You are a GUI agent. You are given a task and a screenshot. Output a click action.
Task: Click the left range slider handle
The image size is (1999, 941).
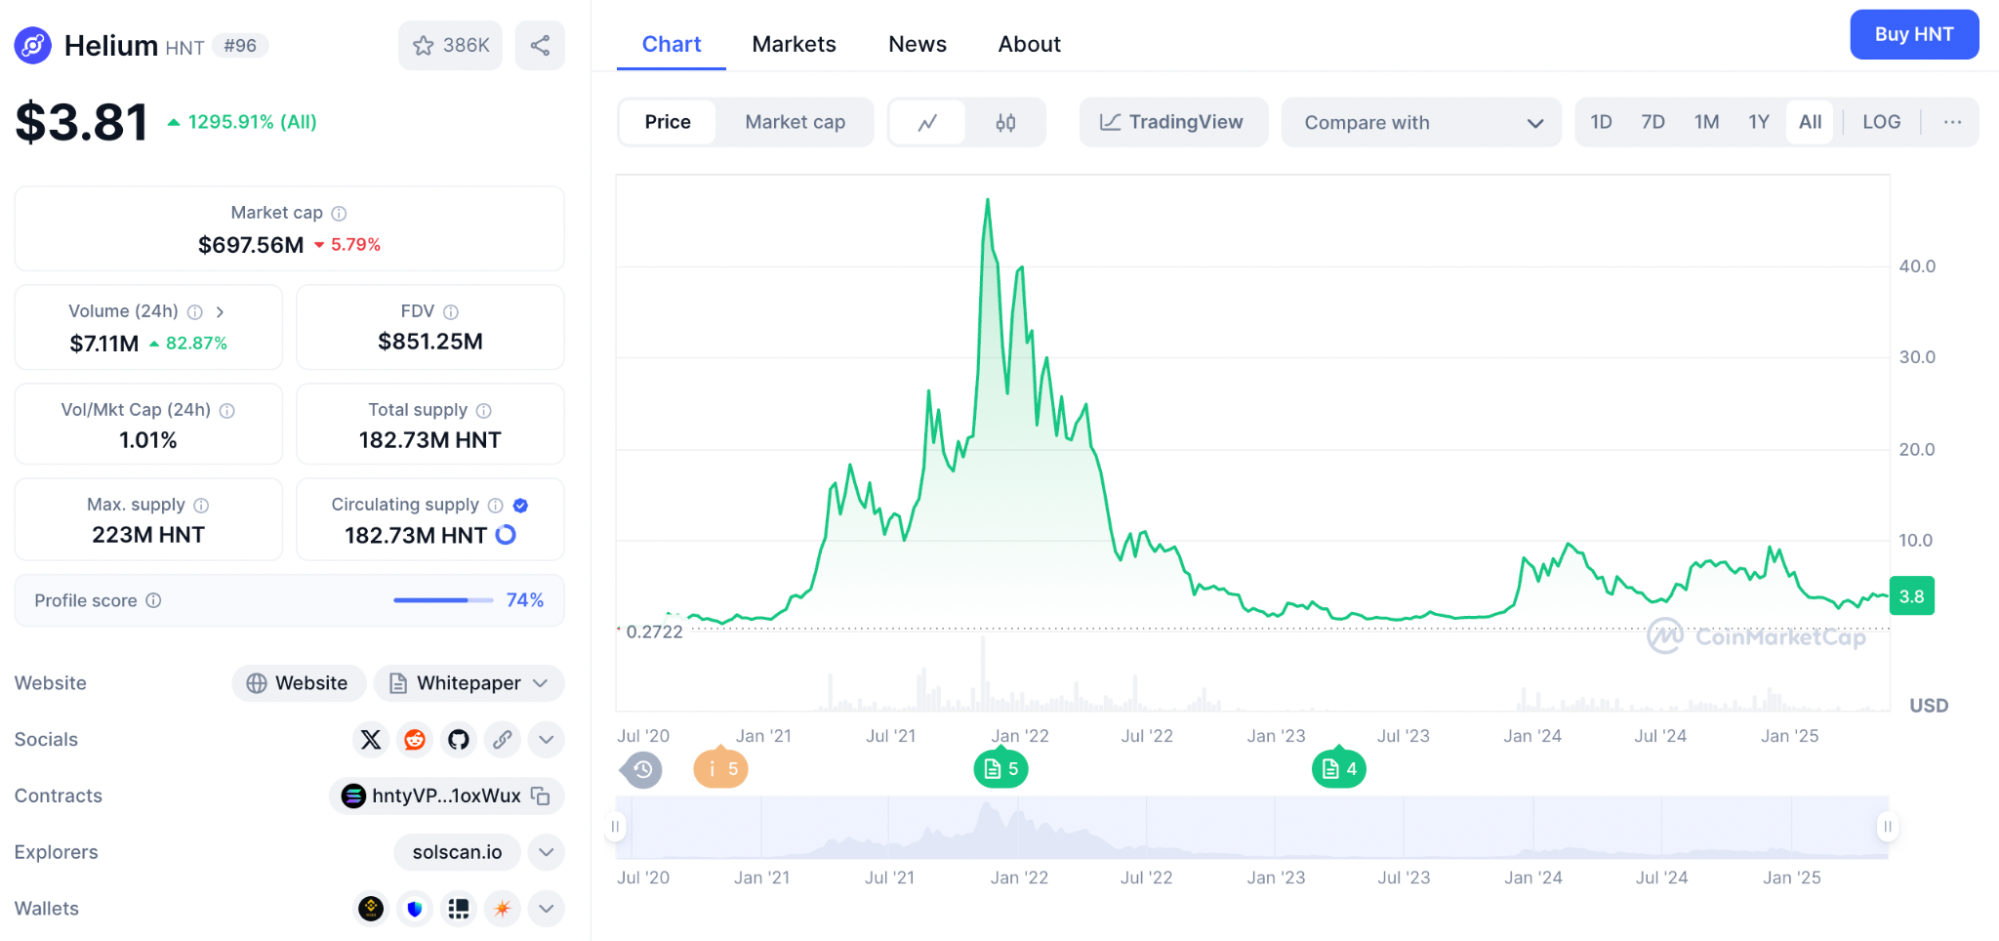pos(615,826)
